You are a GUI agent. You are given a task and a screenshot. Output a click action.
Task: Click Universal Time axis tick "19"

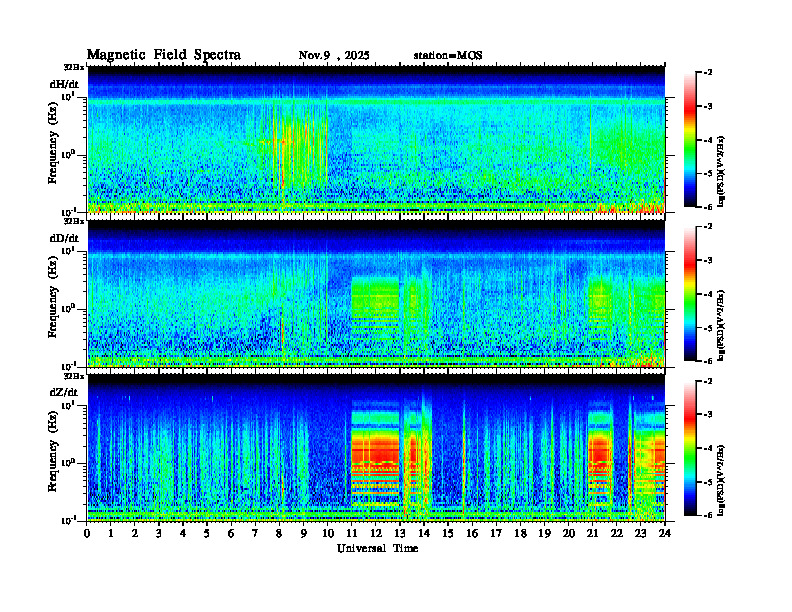point(544,534)
